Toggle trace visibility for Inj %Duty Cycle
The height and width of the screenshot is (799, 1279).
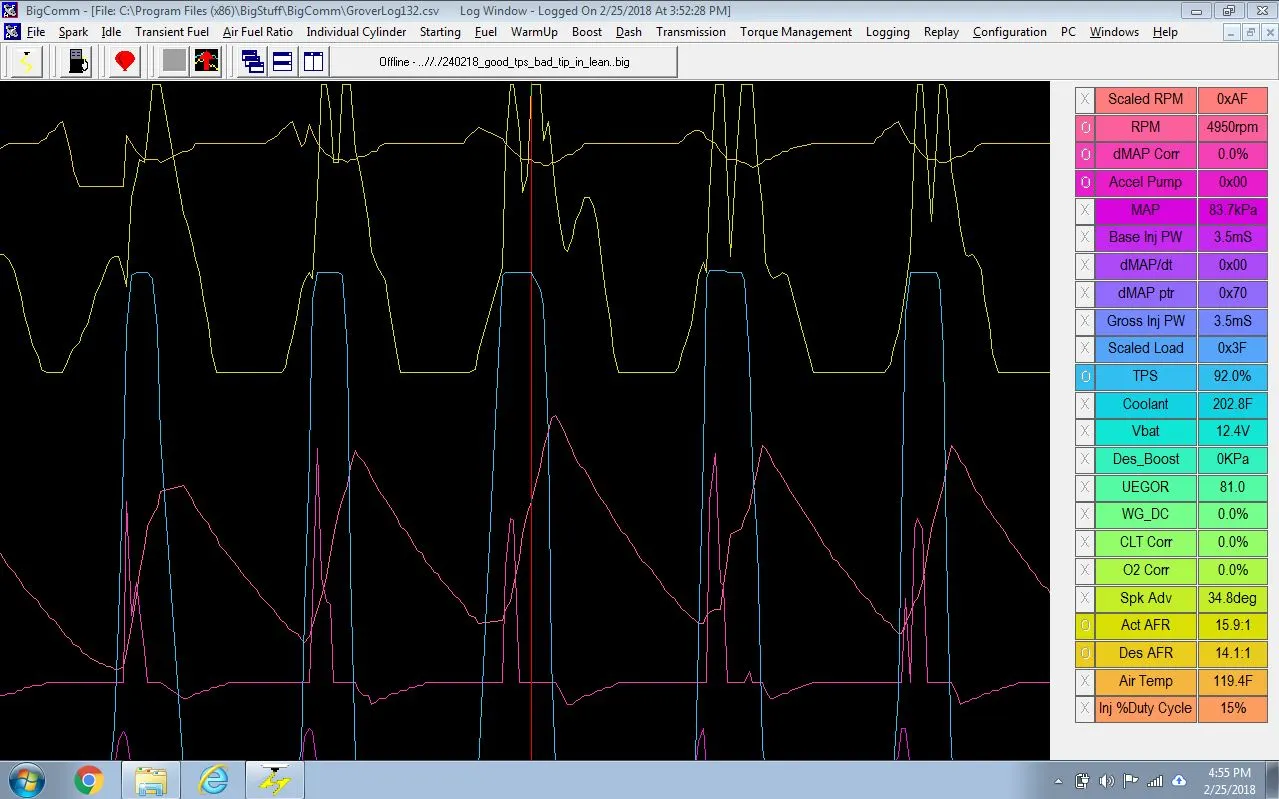pyautogui.click(x=1085, y=708)
